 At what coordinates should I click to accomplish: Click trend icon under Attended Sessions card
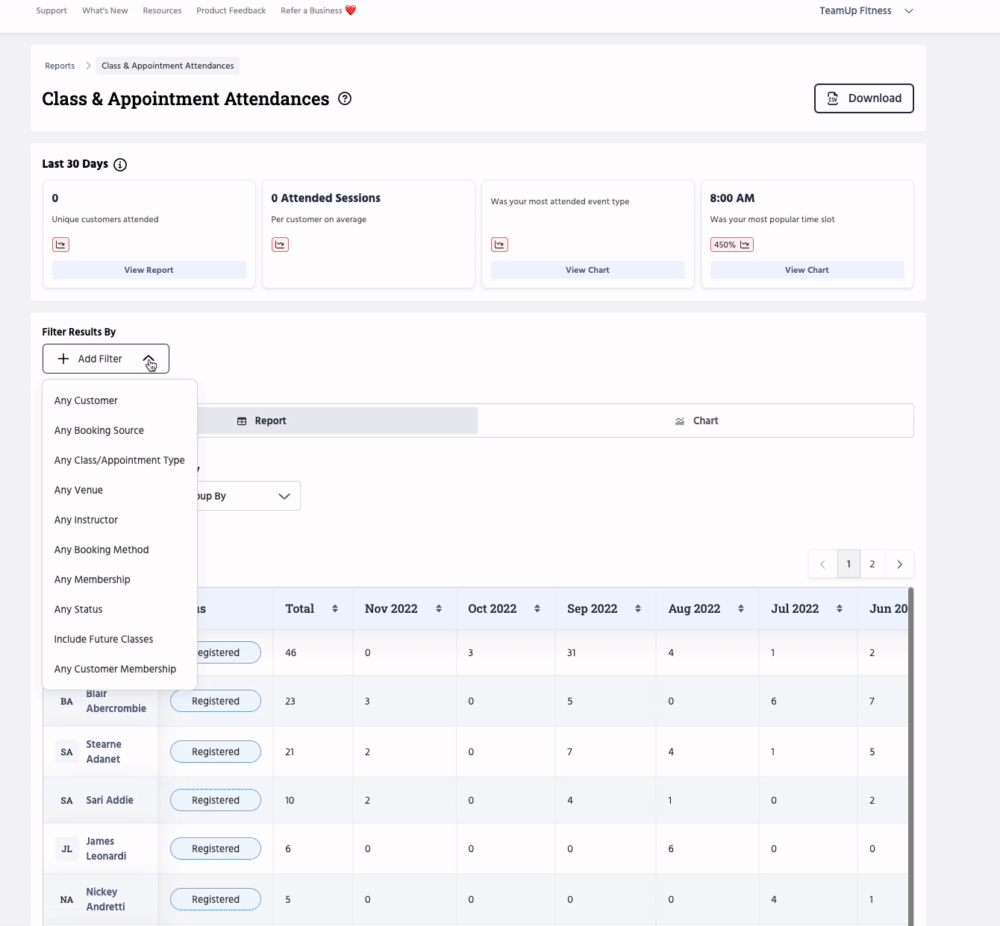(280, 245)
